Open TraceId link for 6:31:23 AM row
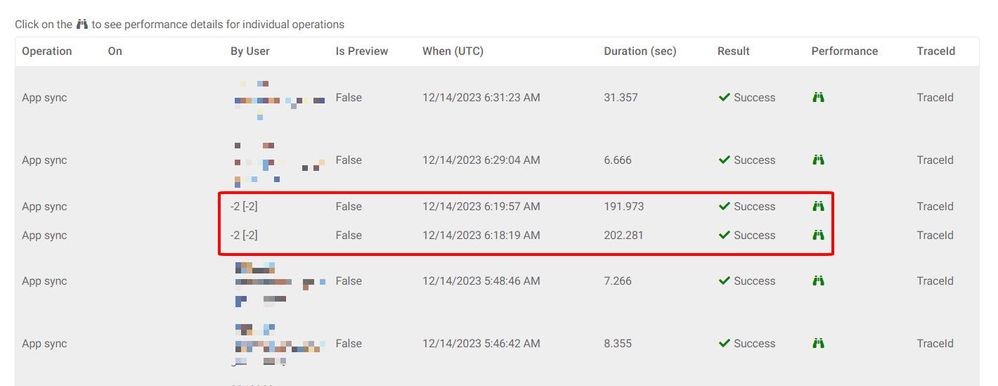 point(935,97)
